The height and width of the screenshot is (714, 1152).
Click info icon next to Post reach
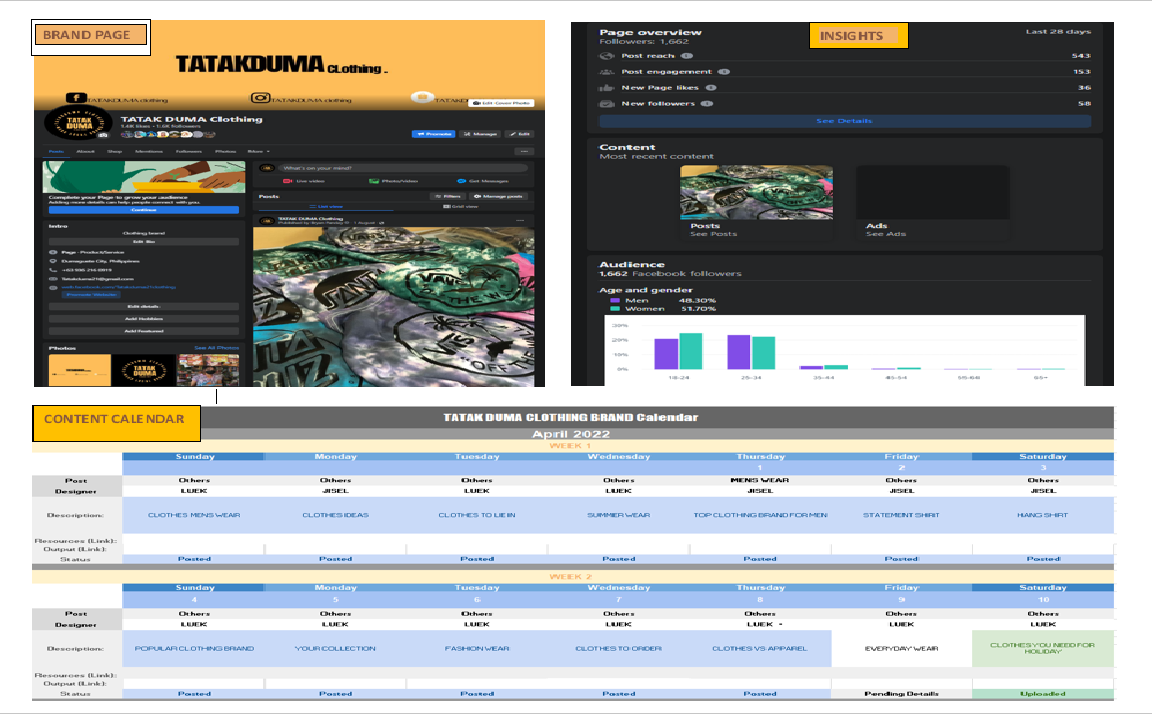[686, 56]
